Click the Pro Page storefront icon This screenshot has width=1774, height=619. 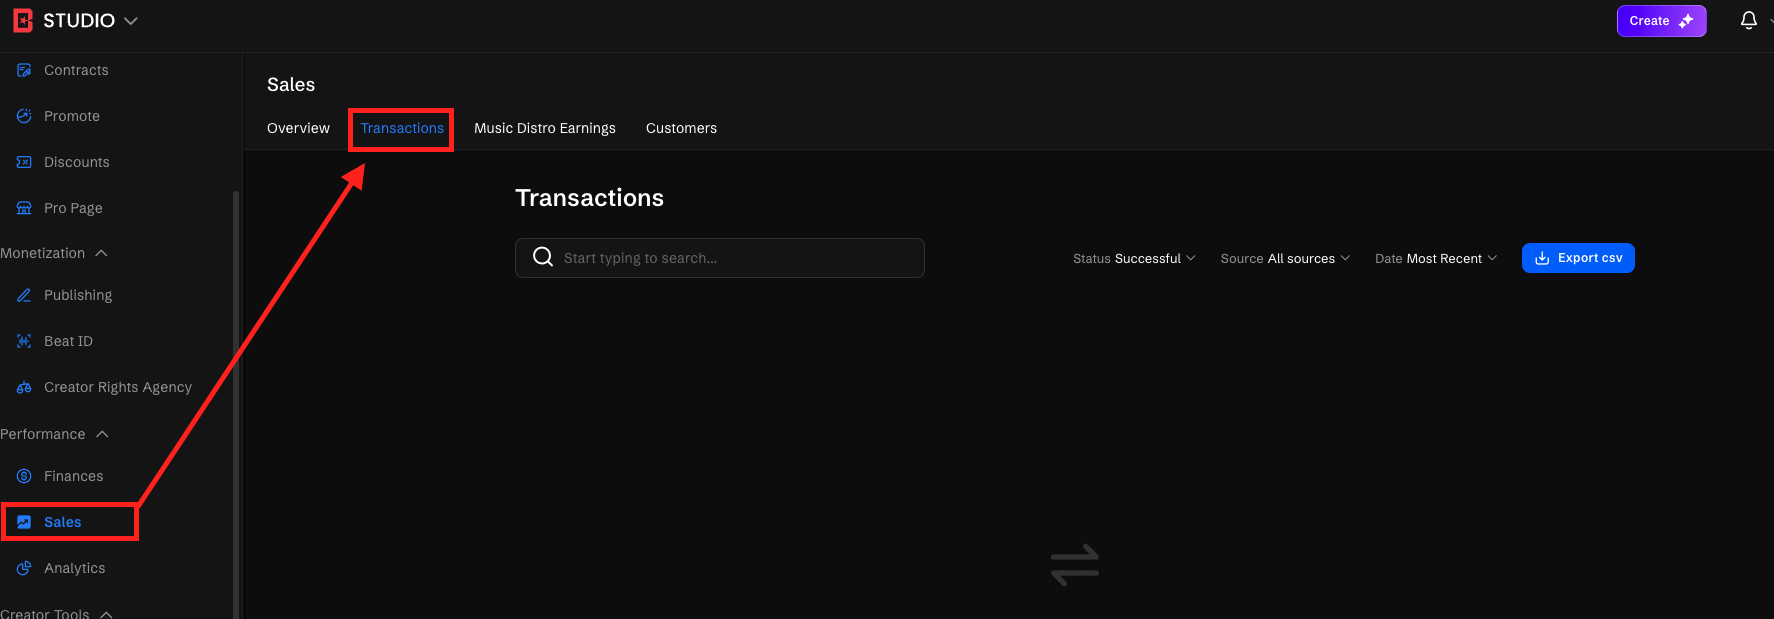click(x=24, y=208)
